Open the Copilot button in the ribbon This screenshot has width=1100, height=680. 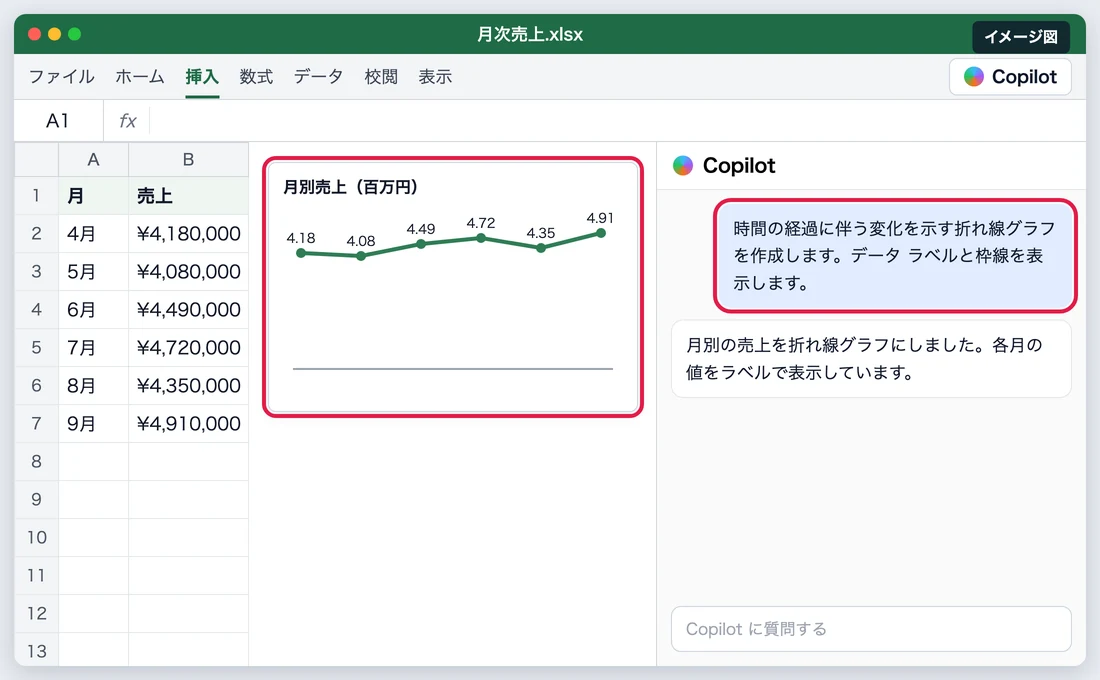tap(1010, 76)
